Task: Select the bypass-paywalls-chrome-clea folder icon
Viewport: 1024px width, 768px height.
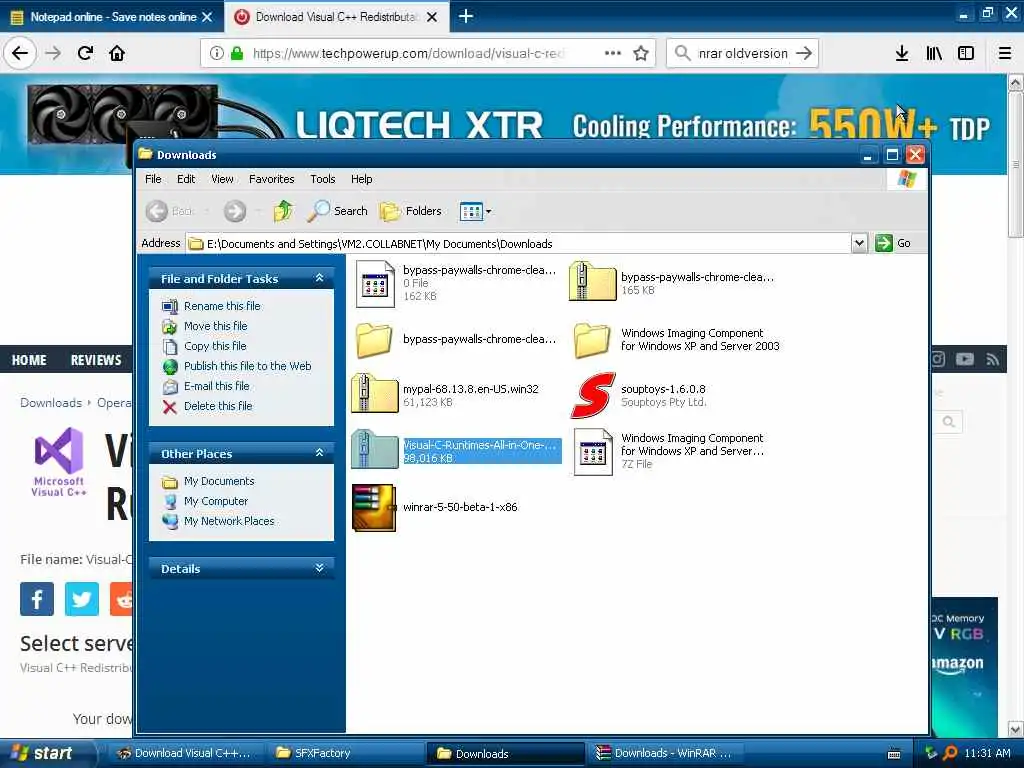Action: [374, 340]
